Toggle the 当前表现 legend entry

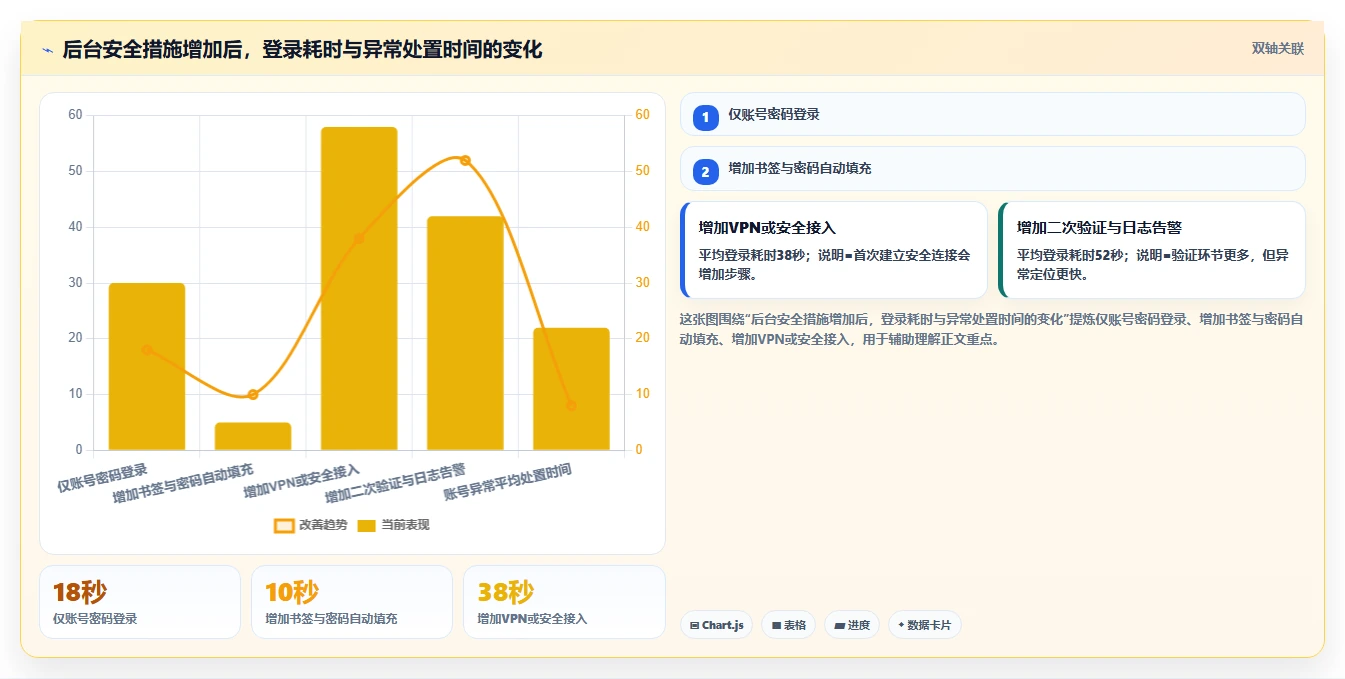coord(393,525)
